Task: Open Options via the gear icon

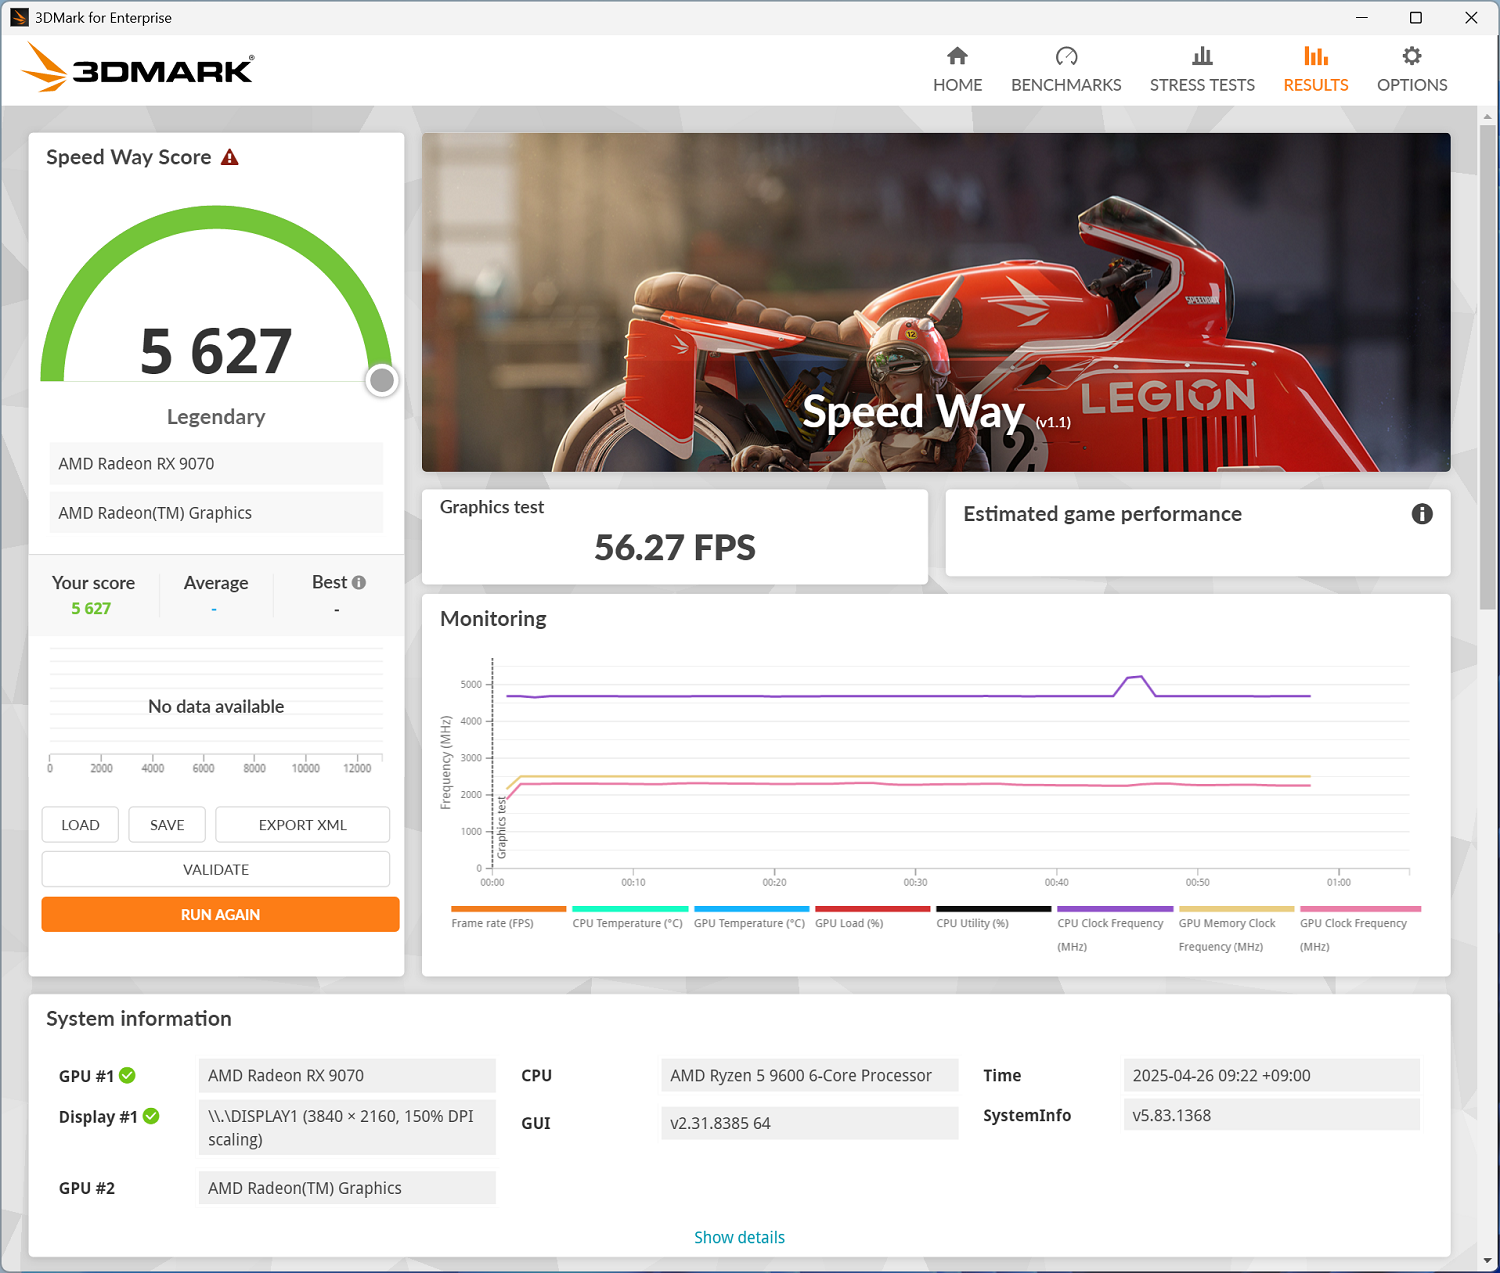Action: coord(1412,56)
